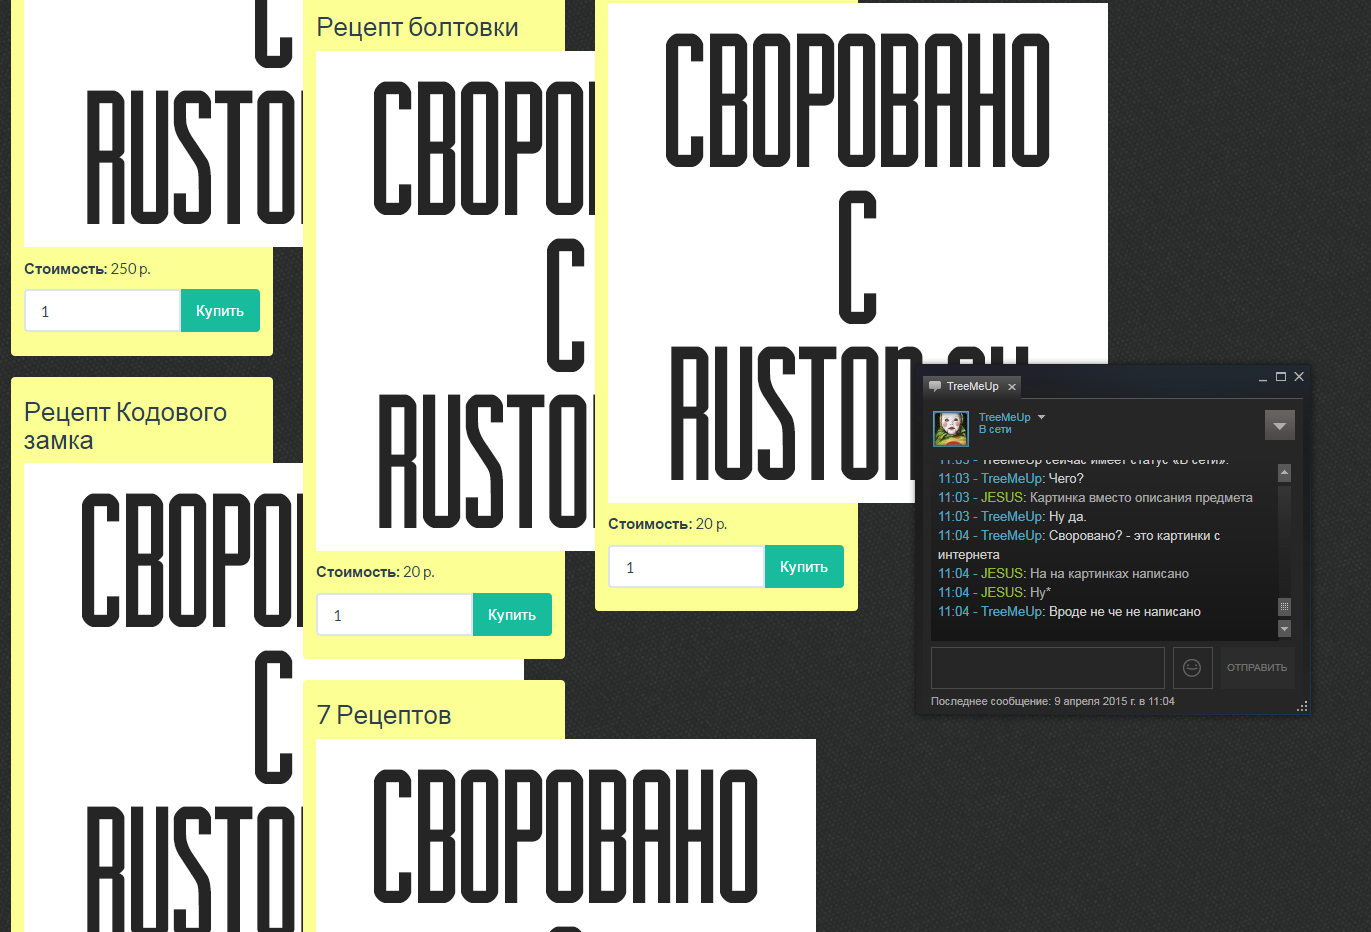Buy Рецепт болтовки with Купить button
This screenshot has height=932, width=1371.
[x=512, y=615]
